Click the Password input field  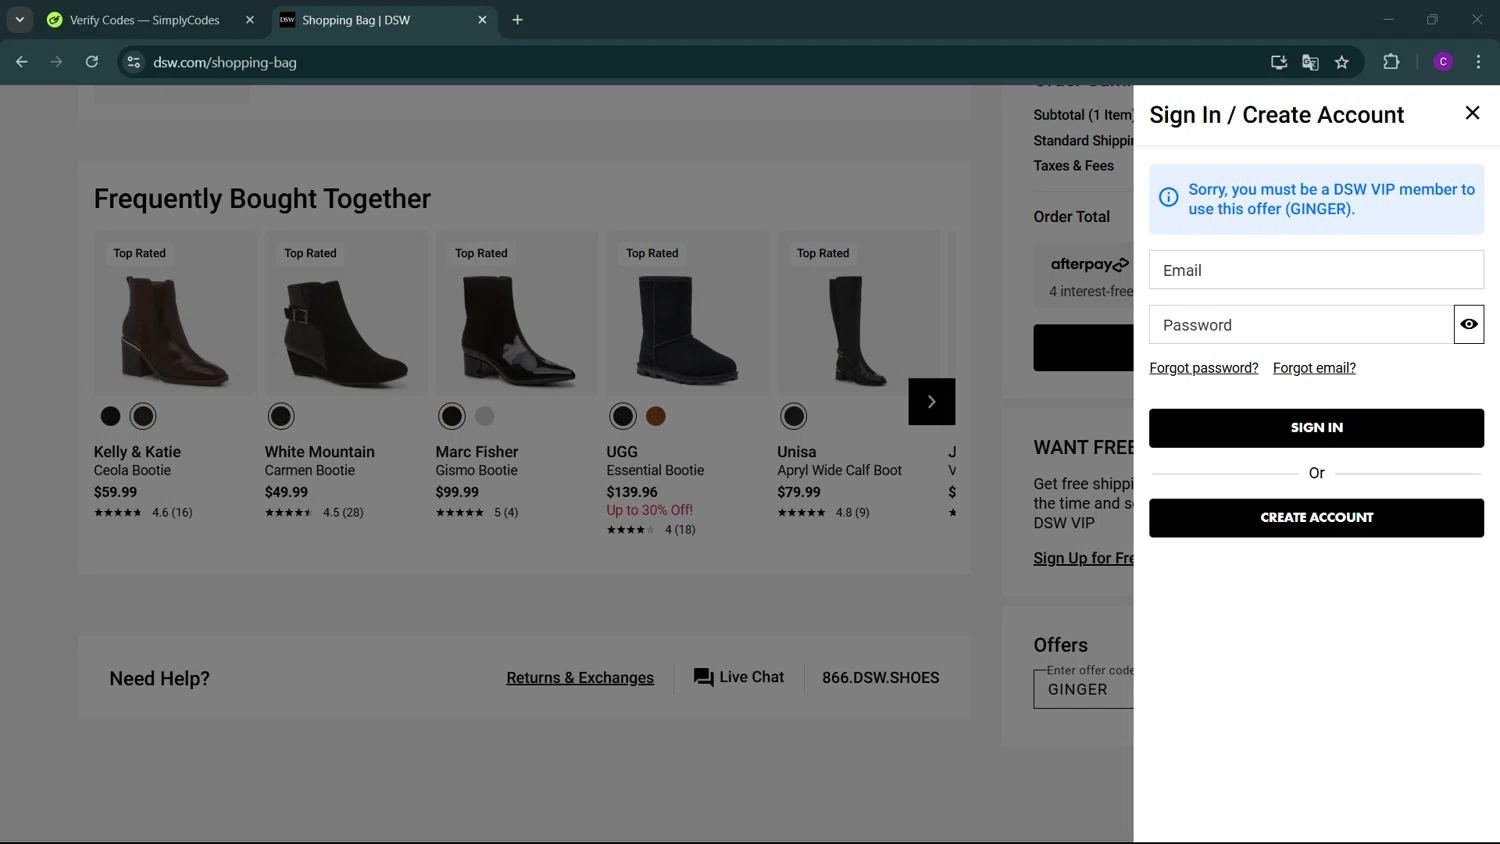click(1301, 325)
